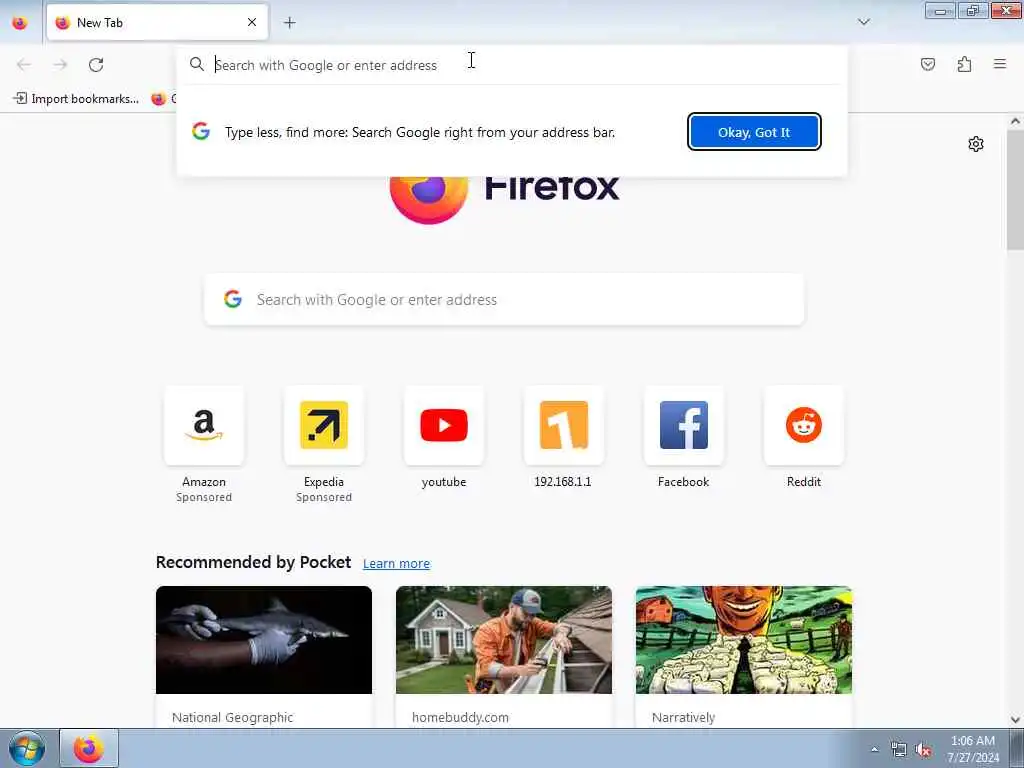This screenshot has width=1024, height=768.
Task: Reload the current page
Action: tap(96, 65)
